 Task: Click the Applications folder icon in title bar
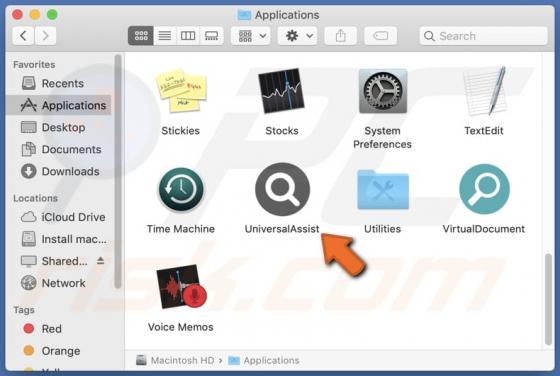click(244, 15)
